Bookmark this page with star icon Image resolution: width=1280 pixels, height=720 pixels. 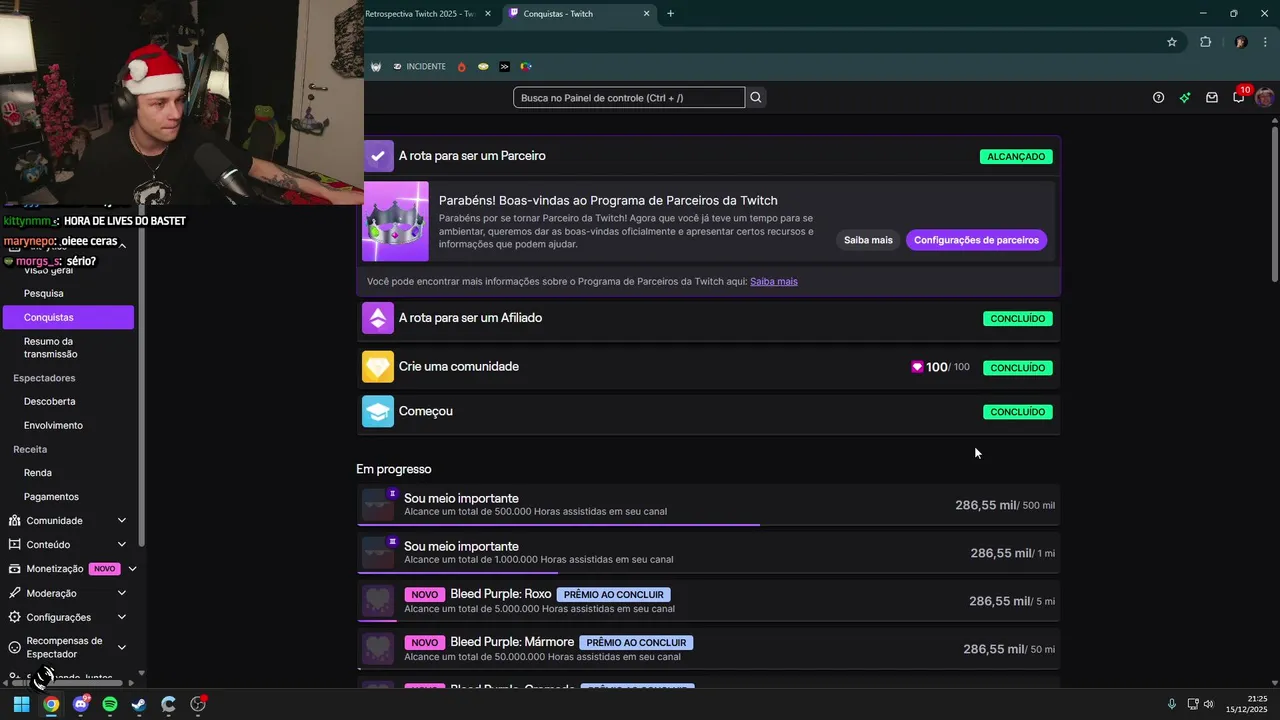coord(1172,42)
